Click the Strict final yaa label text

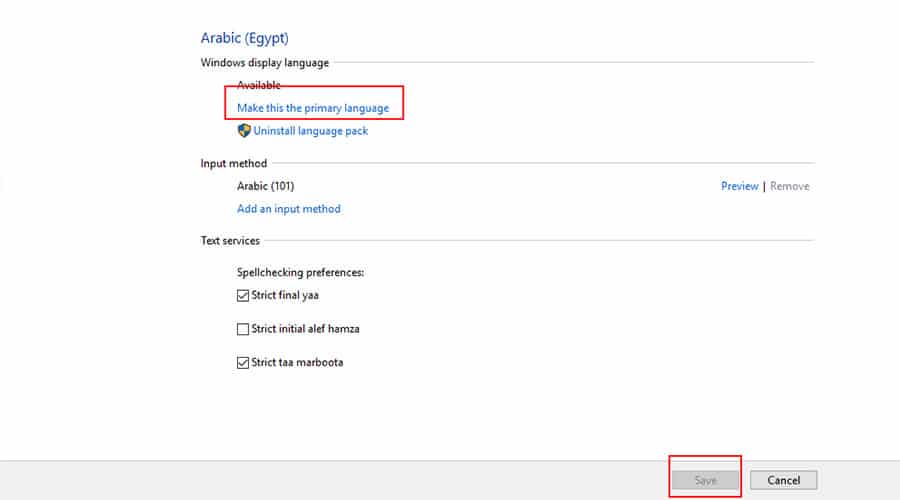[x=285, y=295]
